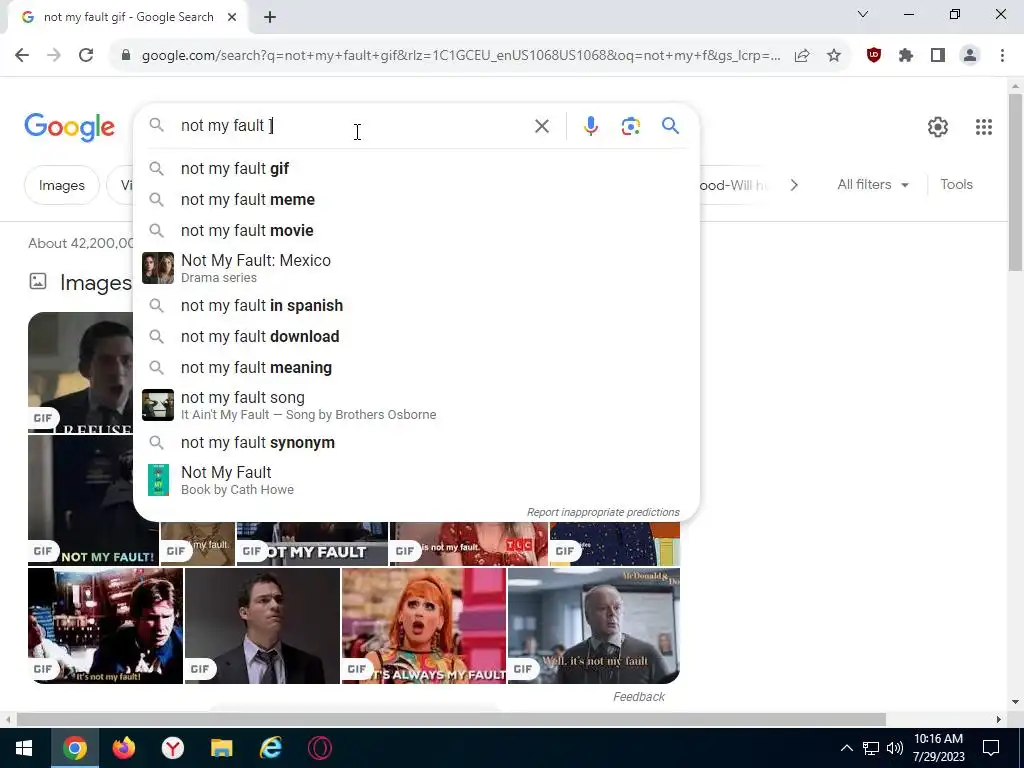Select suggestion 'not my fault meaning'
This screenshot has width=1024, height=768.
pos(416,368)
